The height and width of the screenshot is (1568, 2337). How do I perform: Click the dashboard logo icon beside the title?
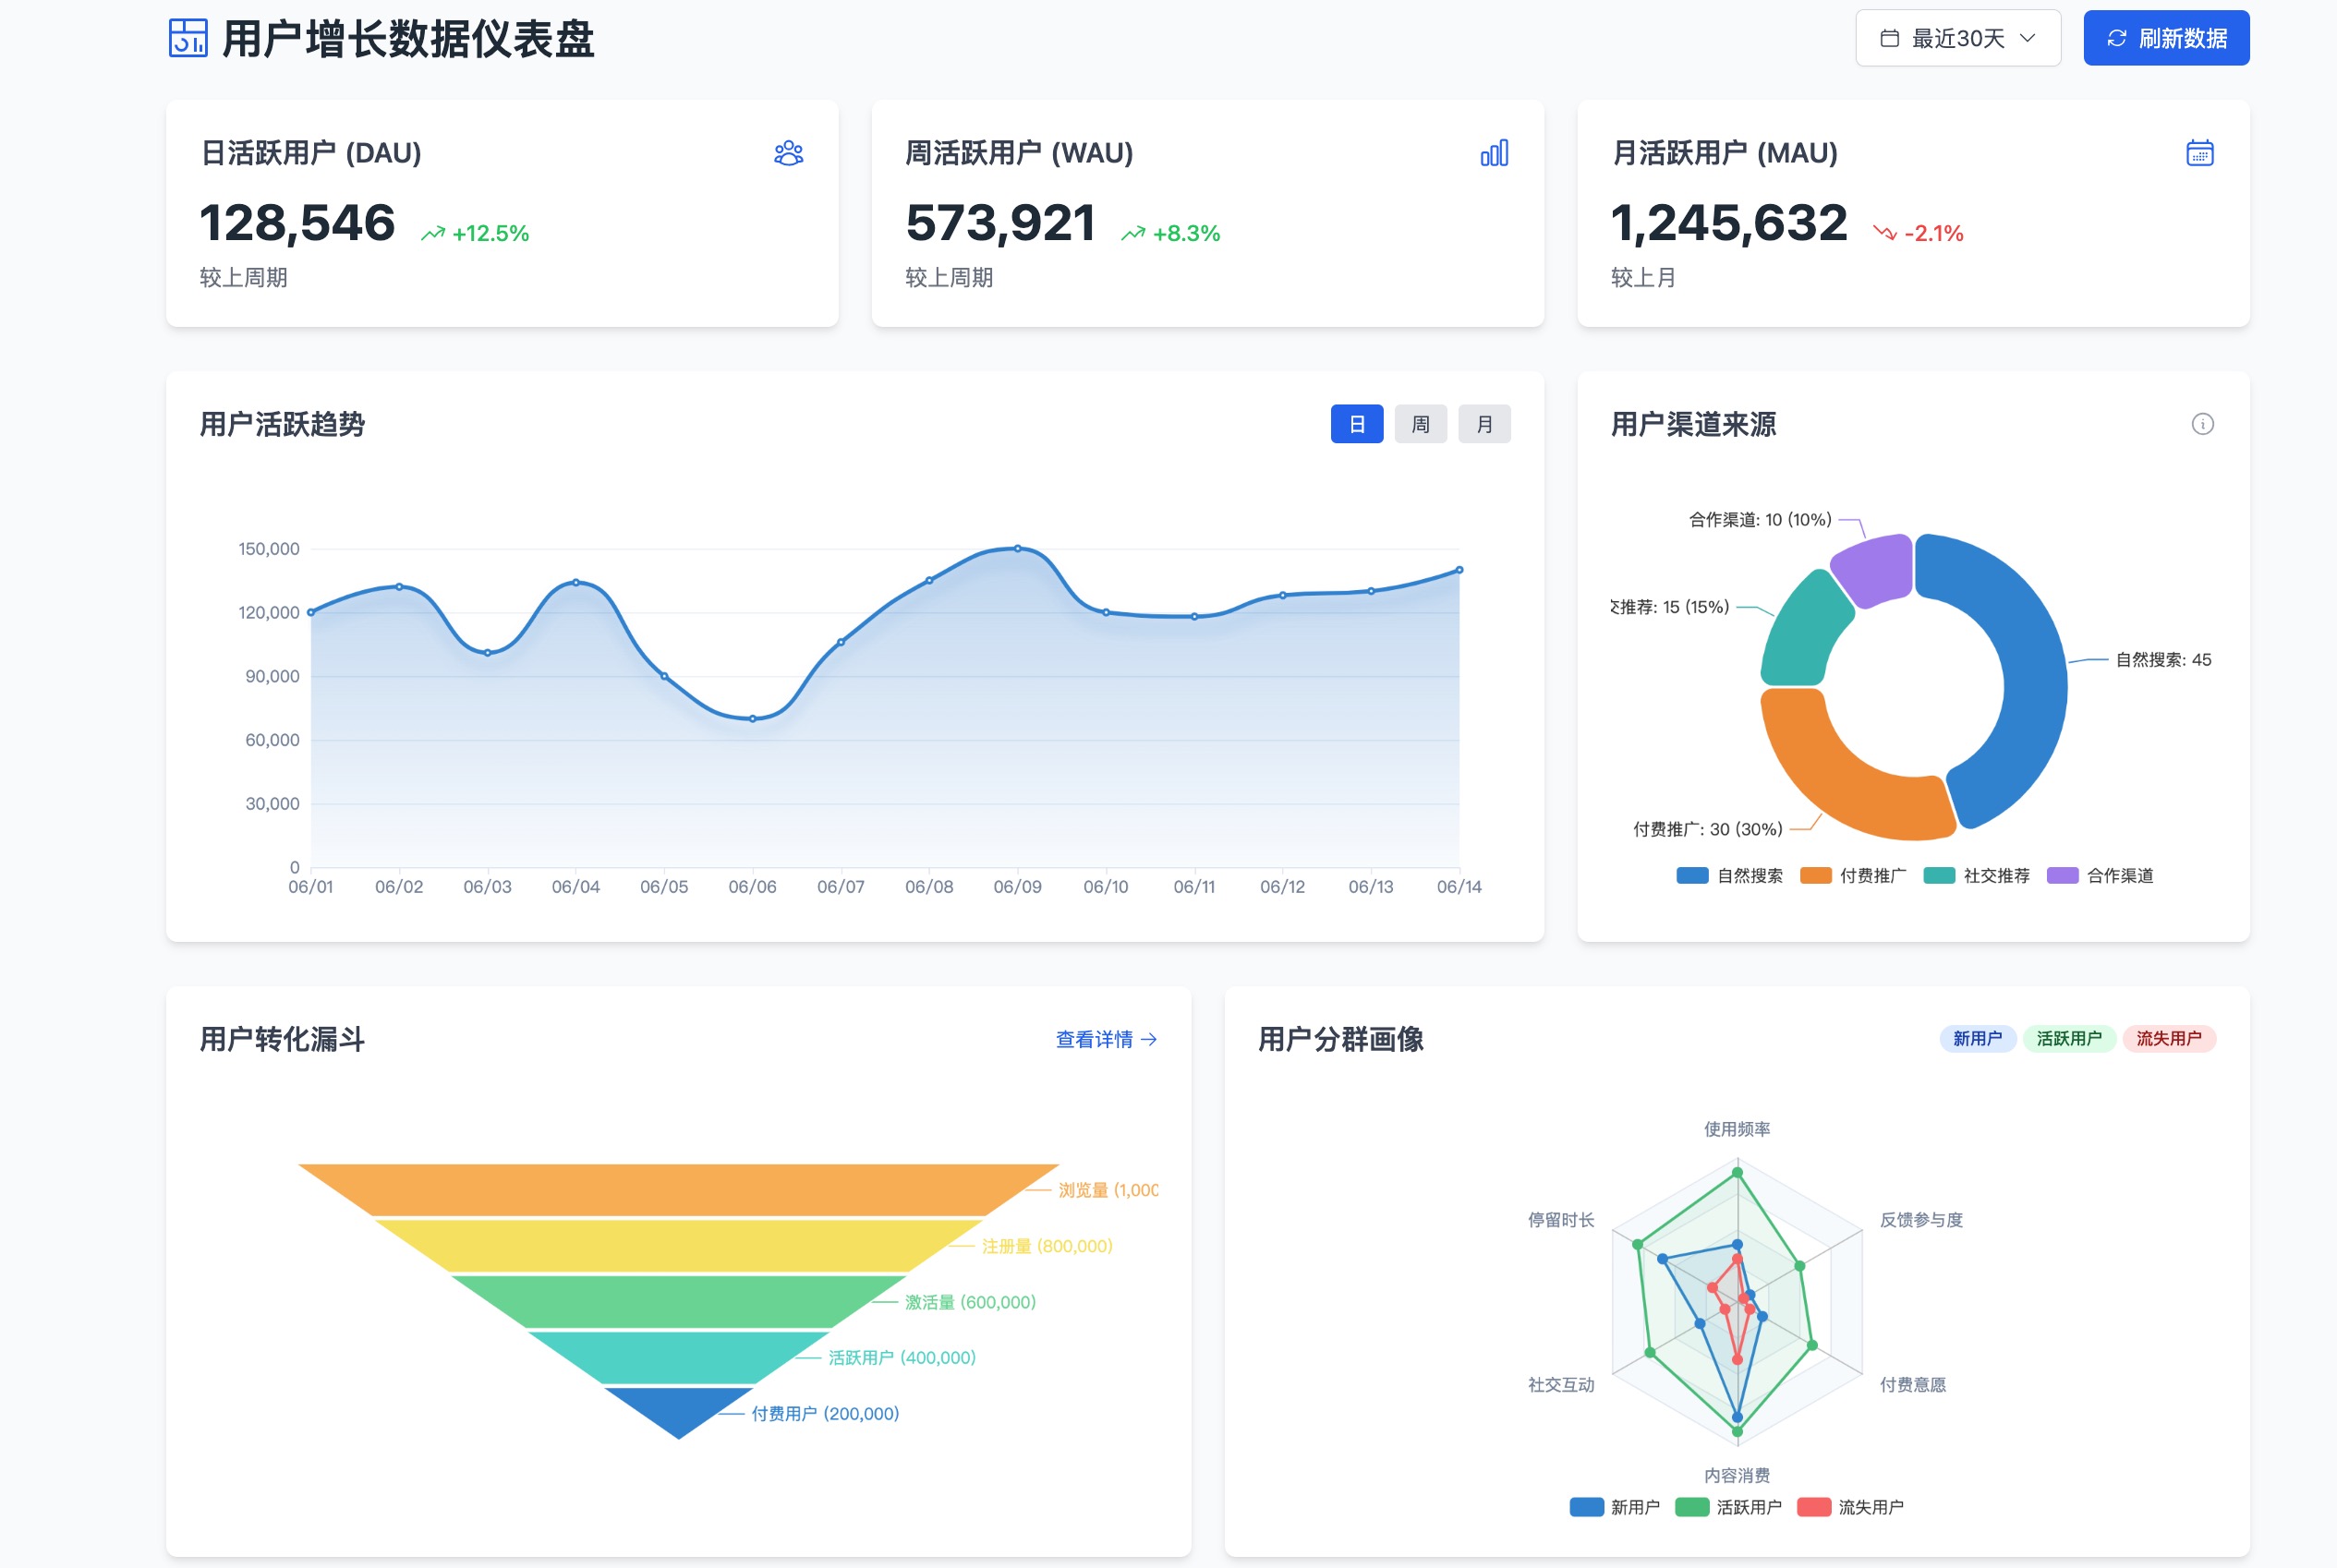point(188,39)
